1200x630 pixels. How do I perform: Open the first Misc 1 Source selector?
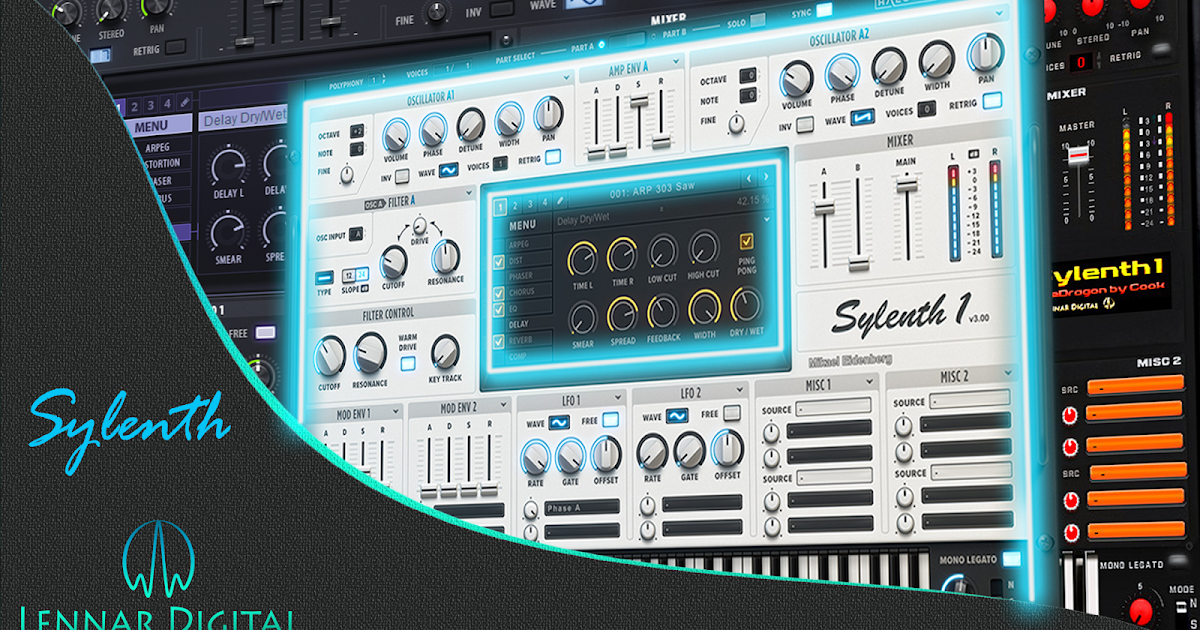click(x=833, y=407)
